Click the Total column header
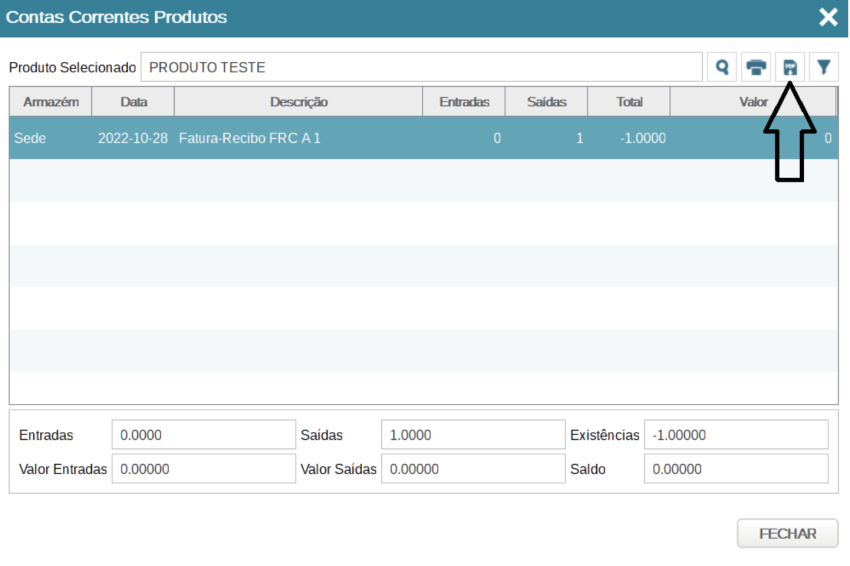 [629, 102]
